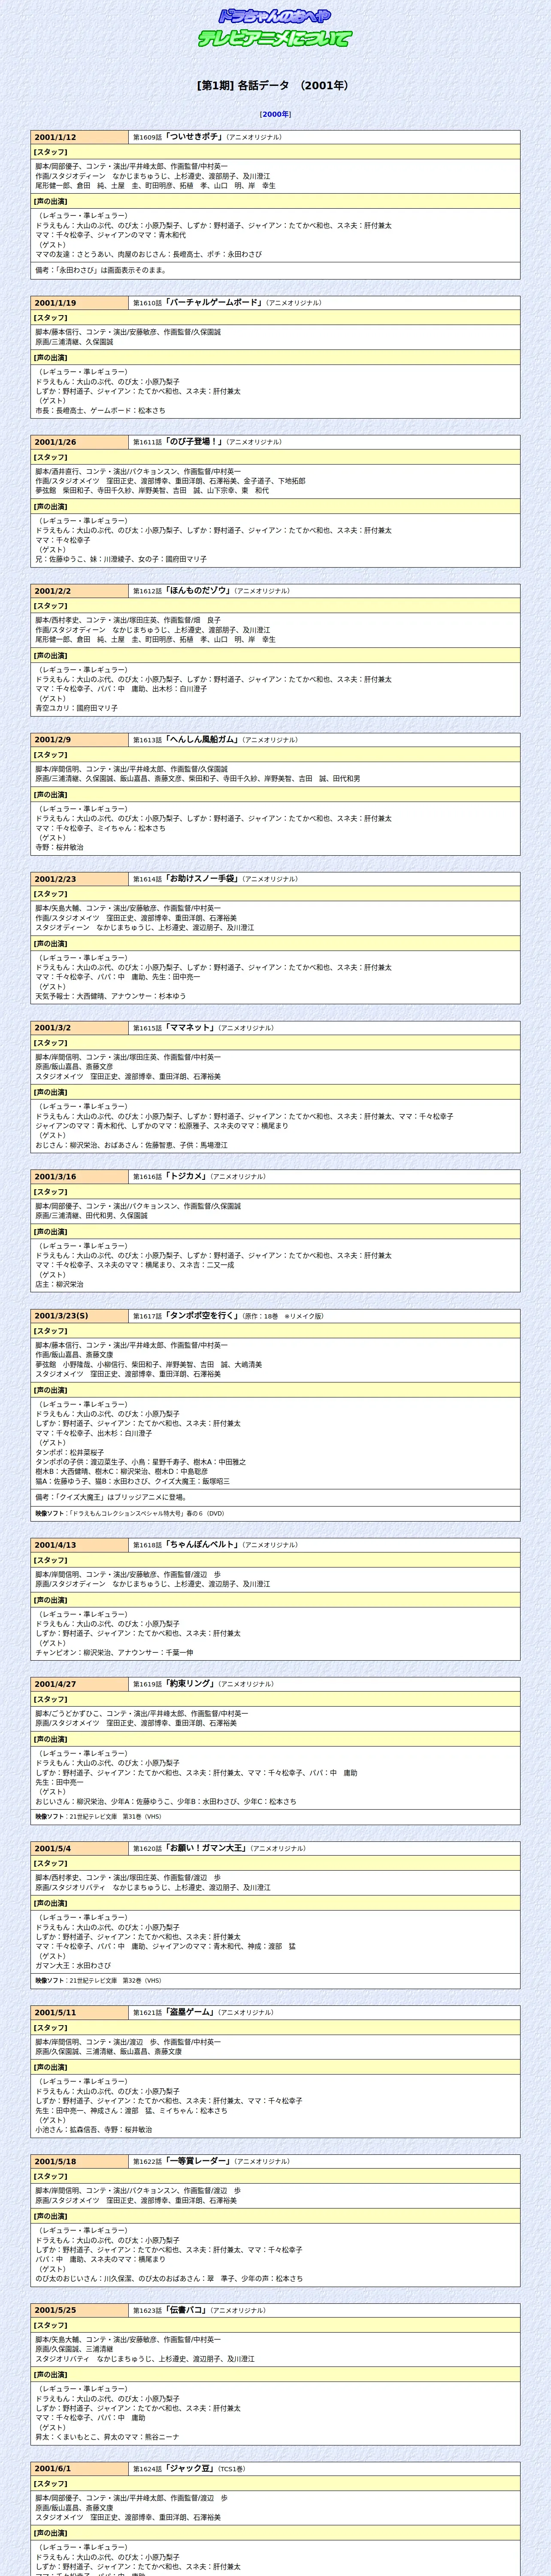Click the 備考 note about クイズ大魔王
Screen dimensions: 551x2576
click(x=111, y=1497)
